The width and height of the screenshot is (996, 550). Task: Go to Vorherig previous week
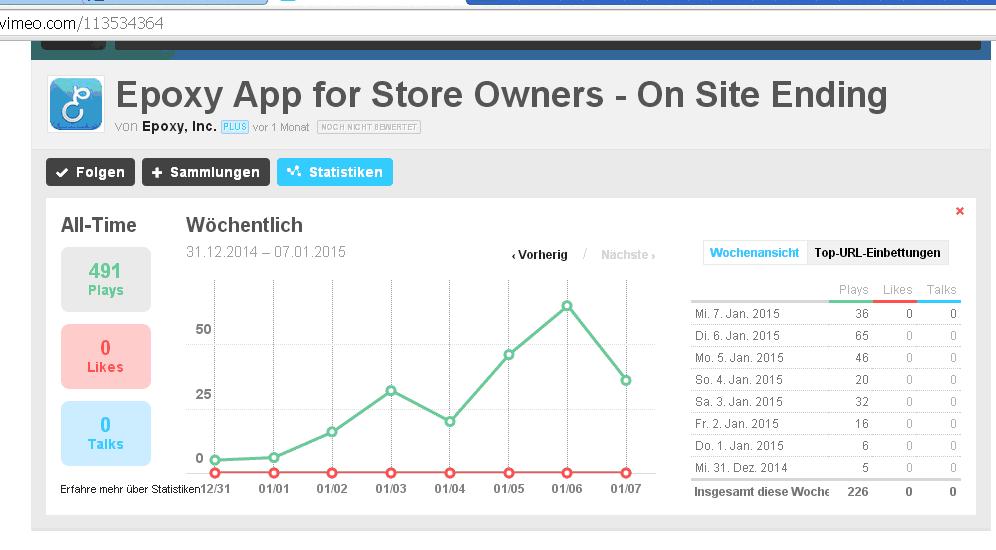pos(539,255)
